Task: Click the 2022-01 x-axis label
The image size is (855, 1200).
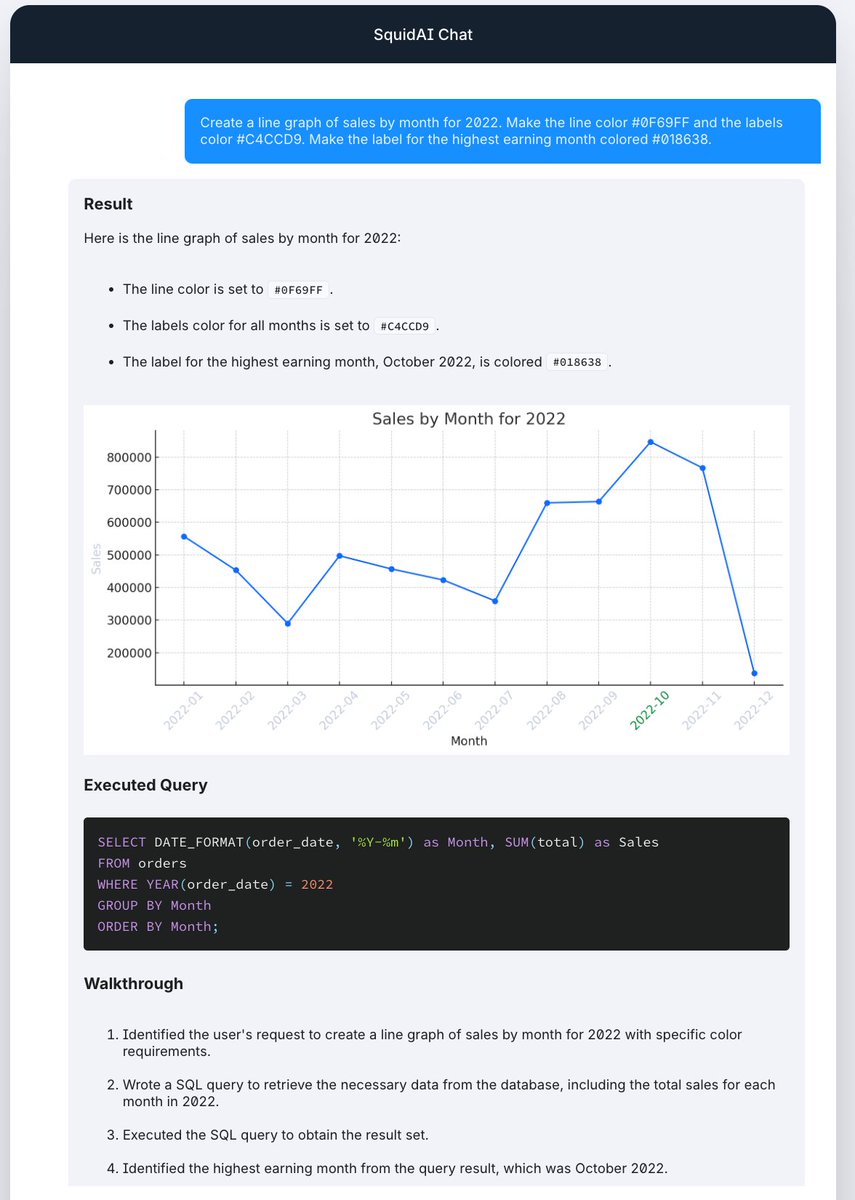Action: click(x=184, y=709)
